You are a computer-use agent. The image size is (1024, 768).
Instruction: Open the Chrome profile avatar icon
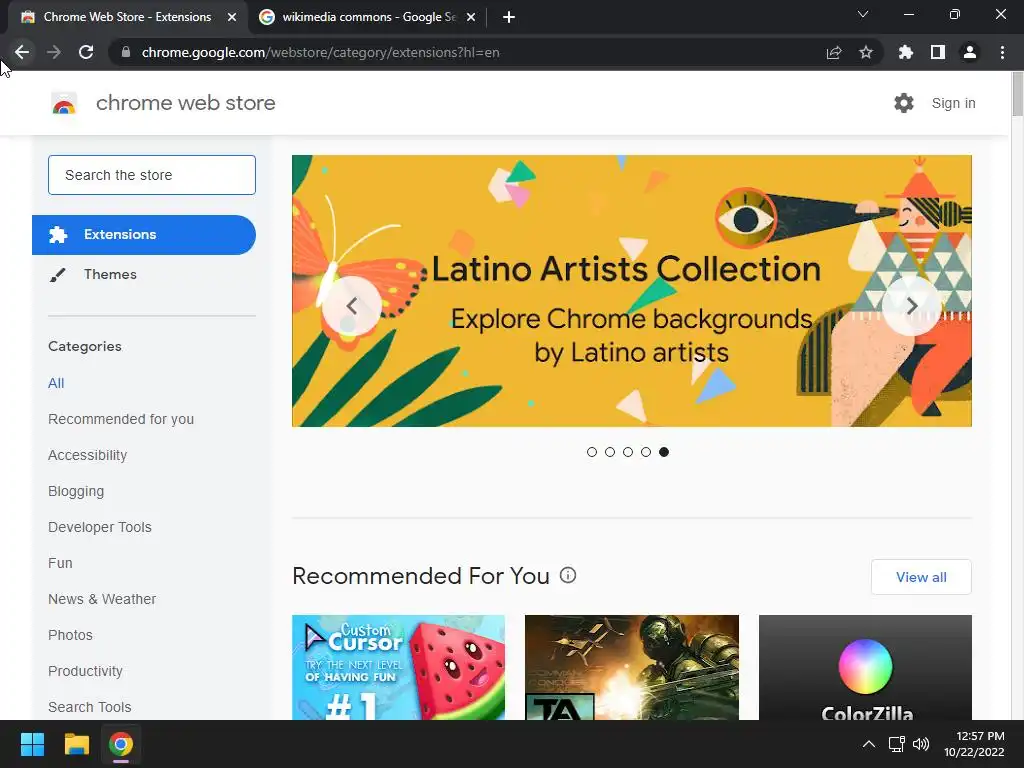(970, 52)
